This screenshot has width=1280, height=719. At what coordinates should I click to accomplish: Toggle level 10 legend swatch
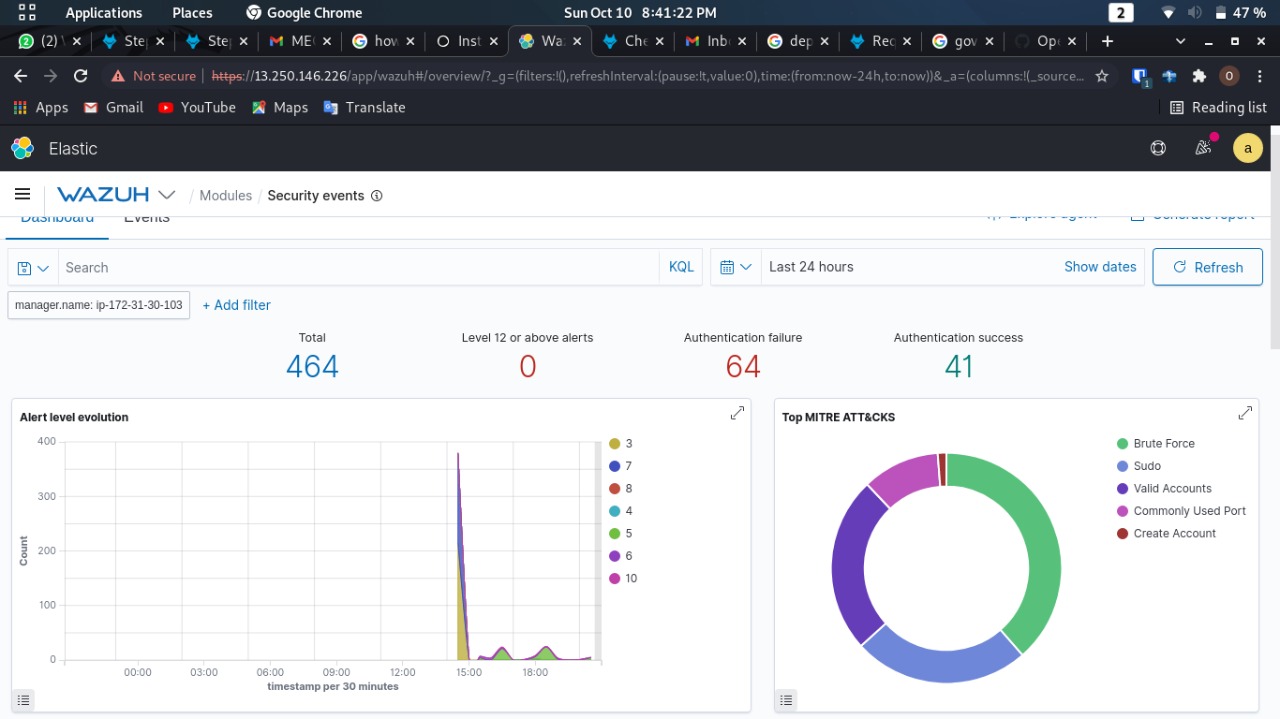pos(615,579)
